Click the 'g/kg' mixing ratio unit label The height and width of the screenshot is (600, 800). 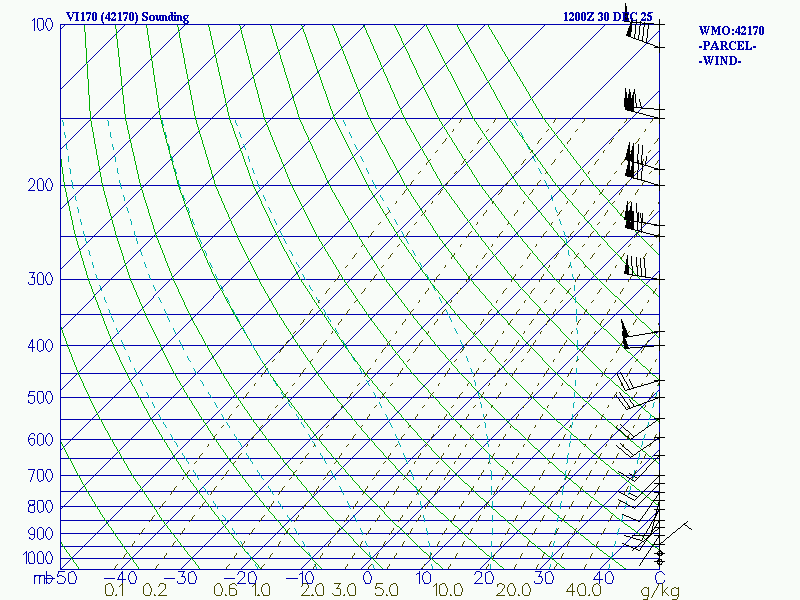(660, 591)
